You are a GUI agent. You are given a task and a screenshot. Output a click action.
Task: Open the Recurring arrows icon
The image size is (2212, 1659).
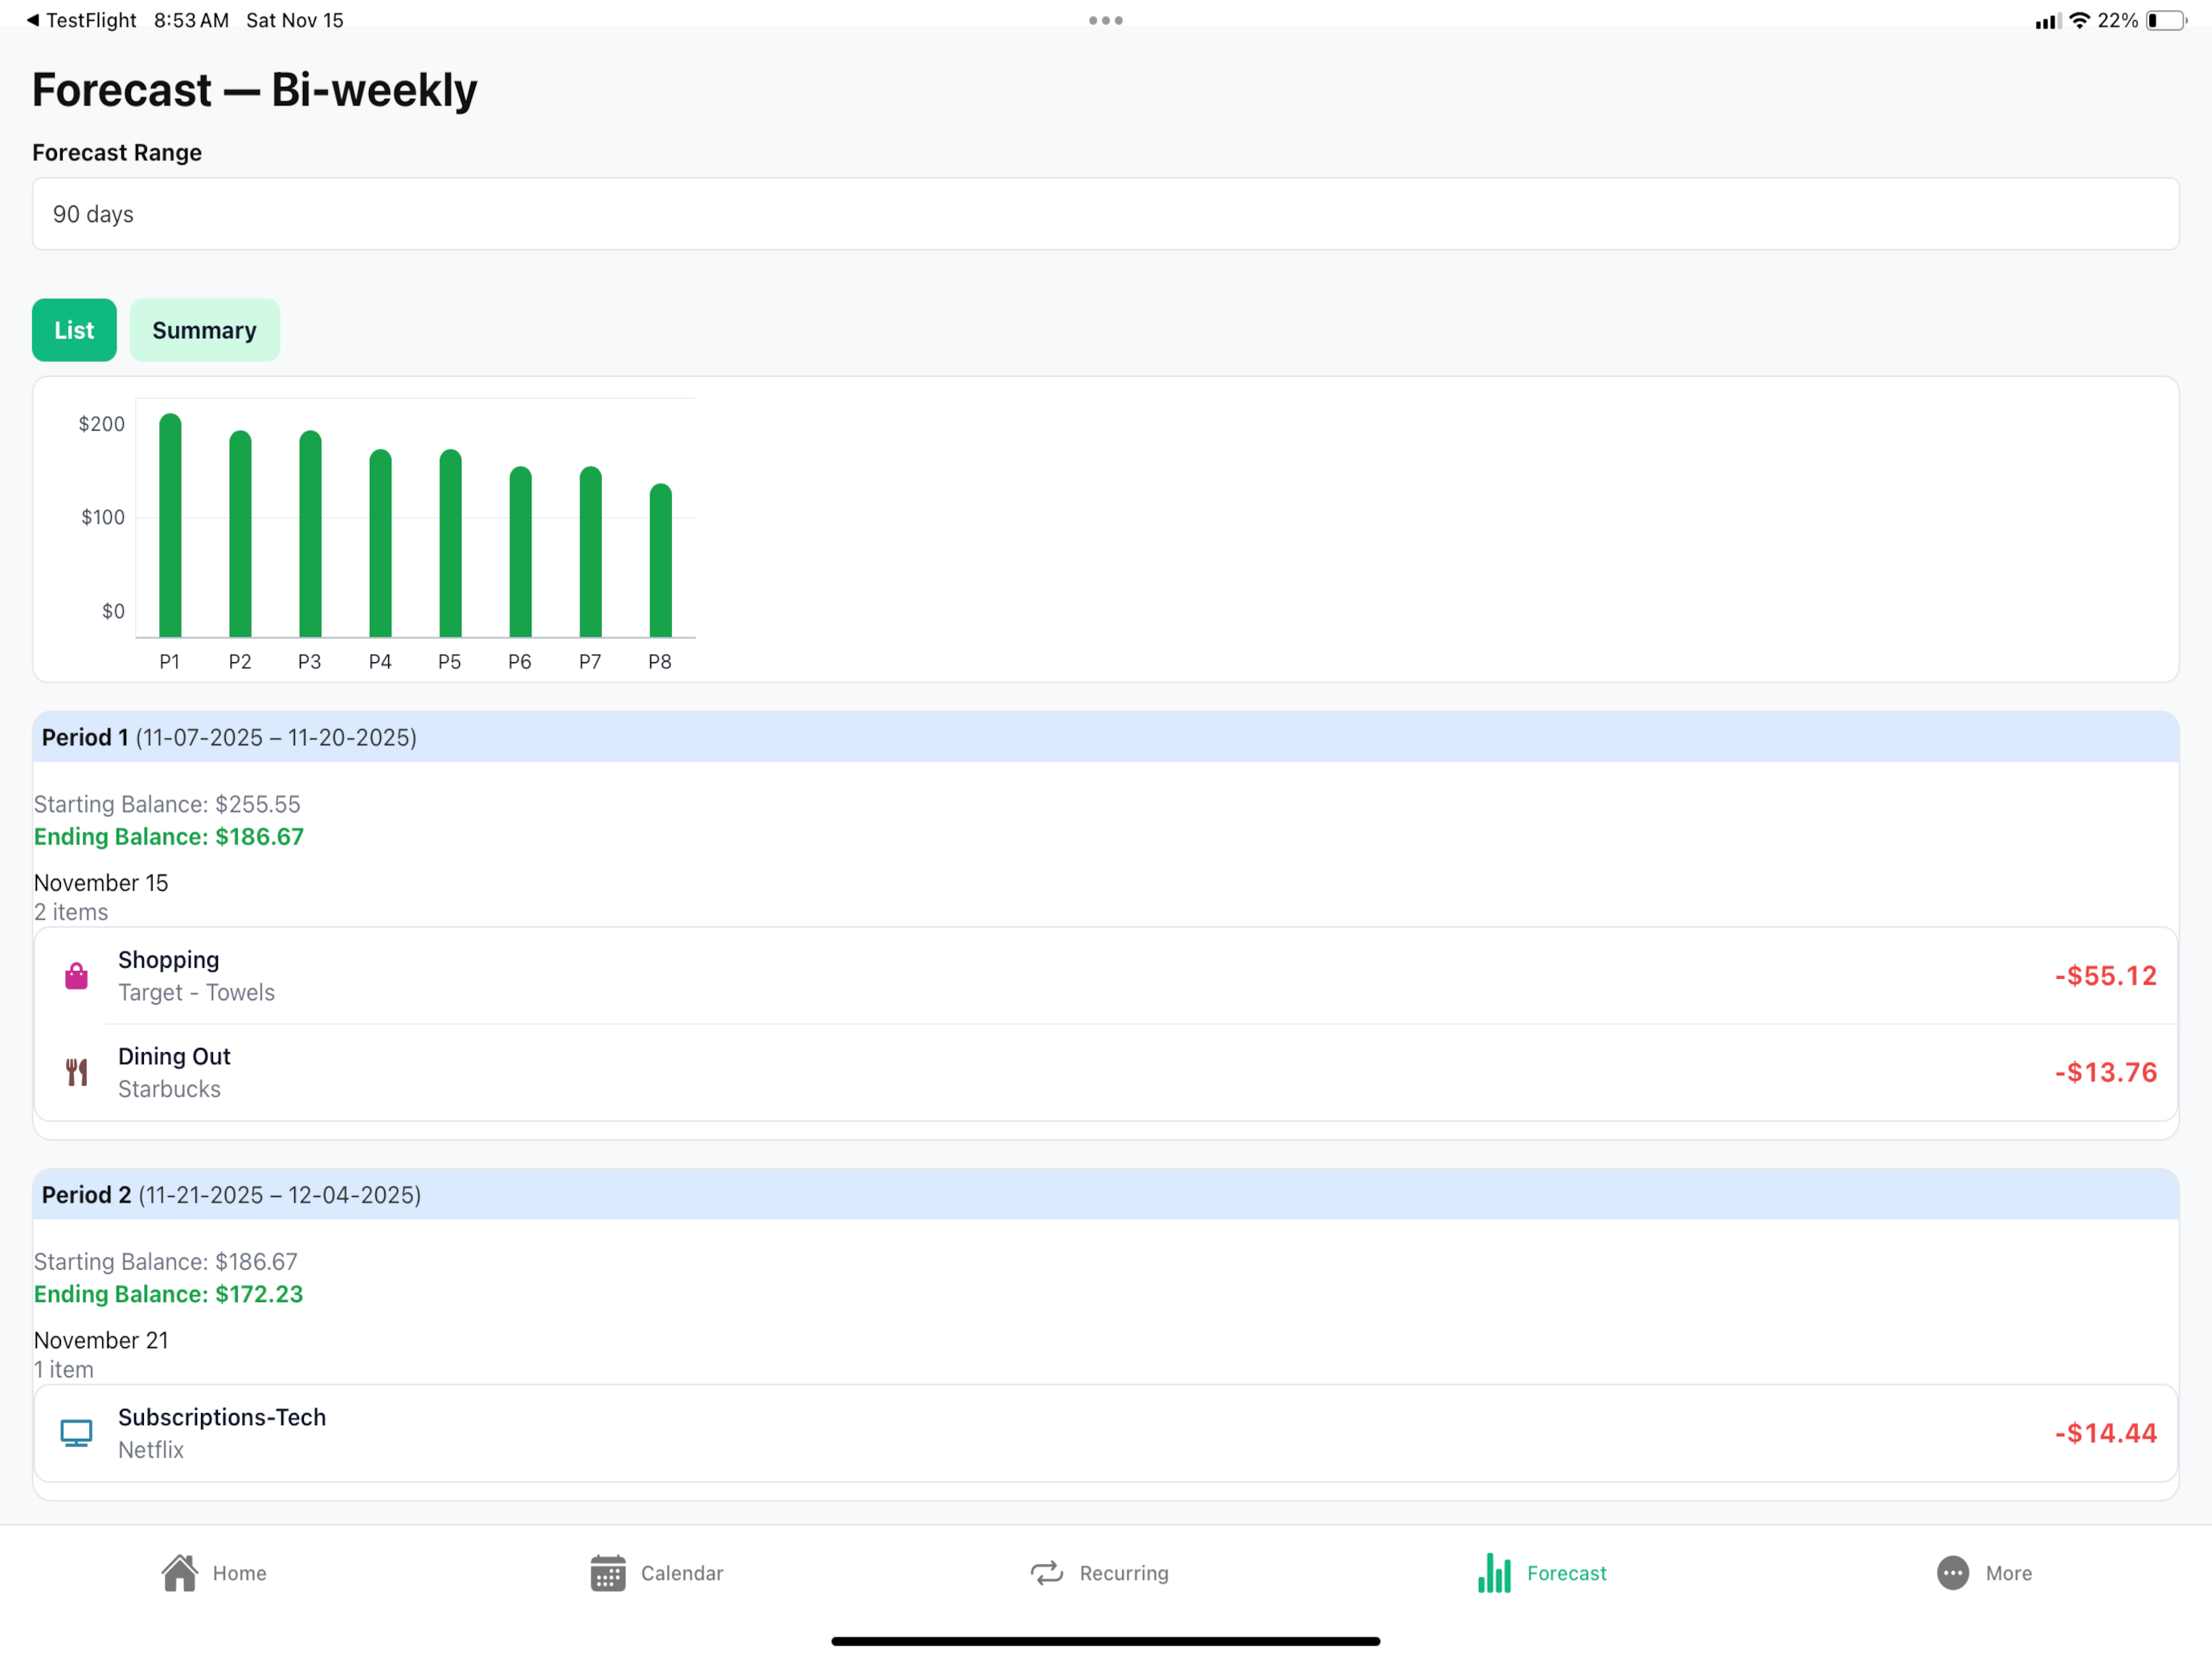1047,1573
